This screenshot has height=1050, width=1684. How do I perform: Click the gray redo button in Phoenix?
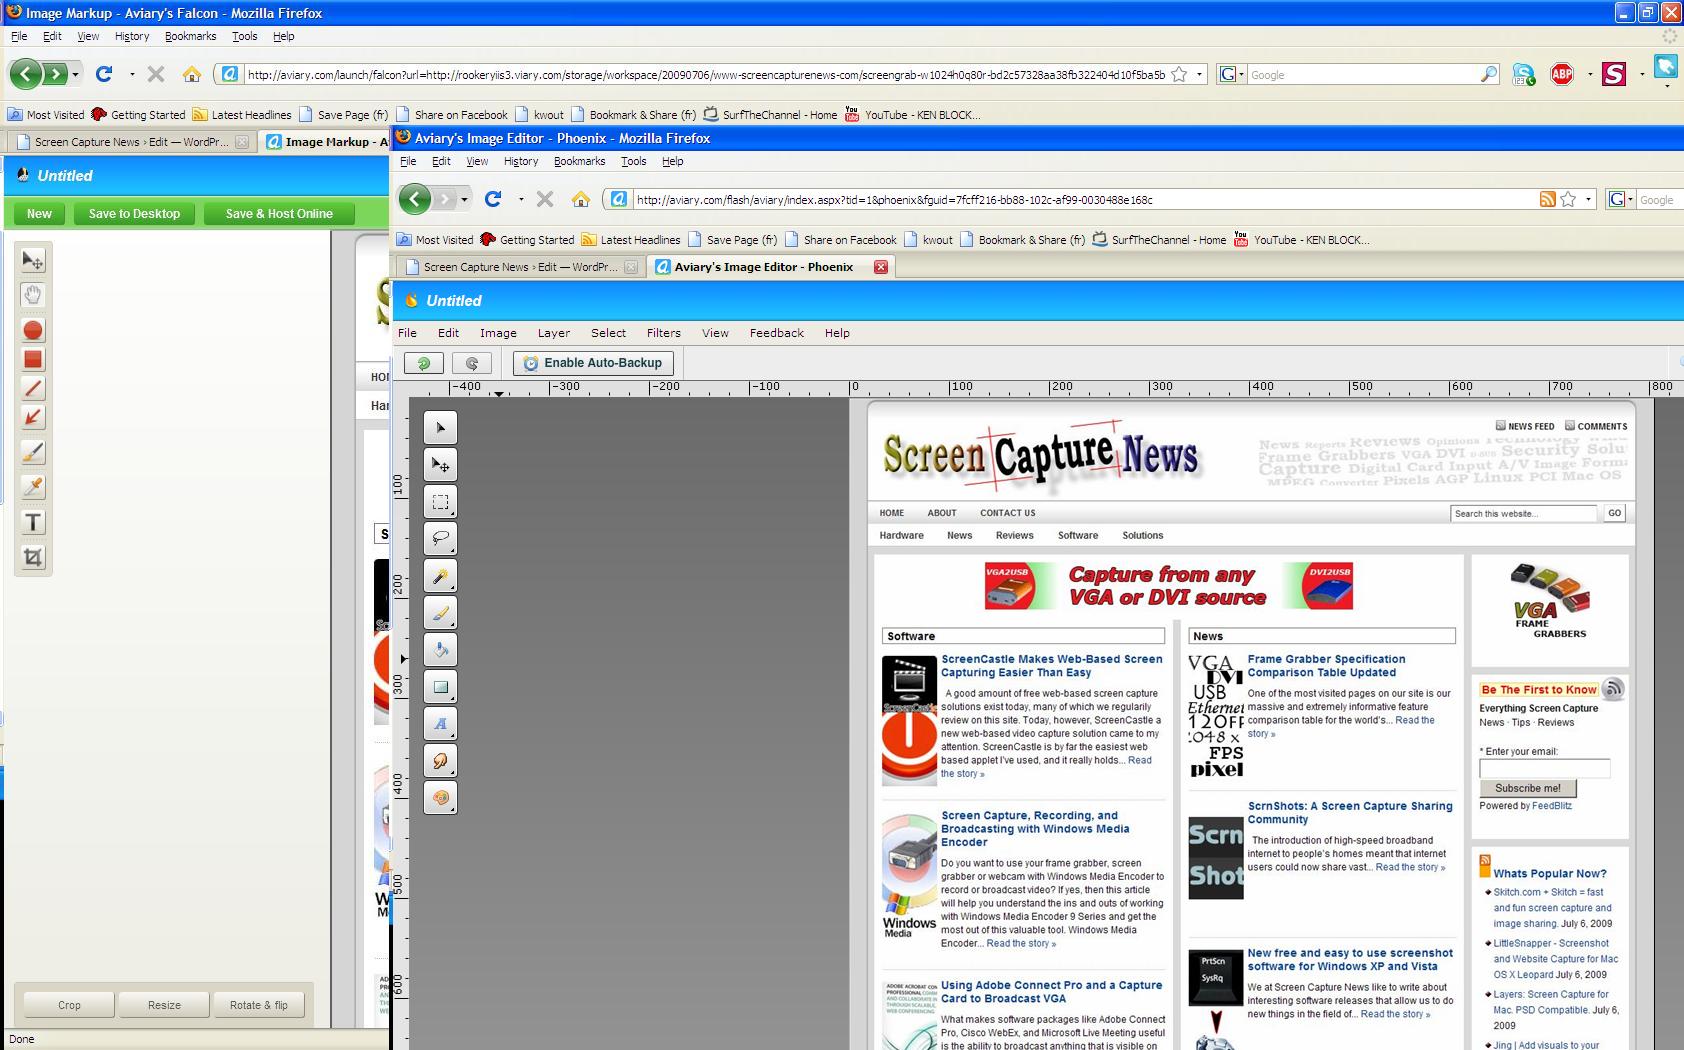pos(472,363)
